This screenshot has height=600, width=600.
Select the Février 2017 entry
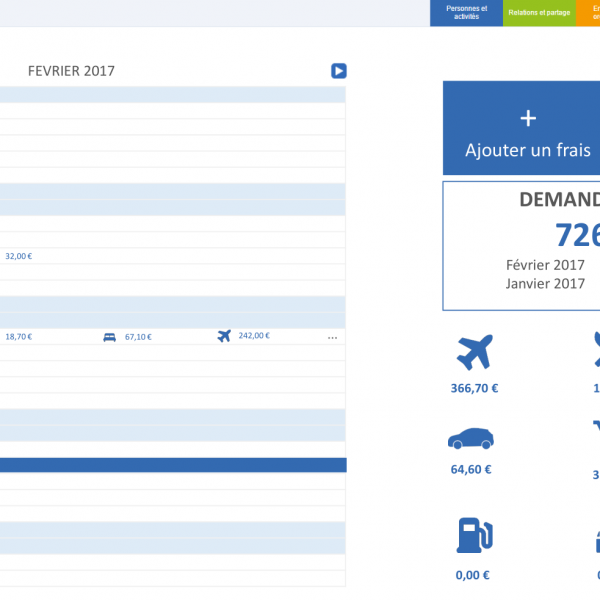coord(545,265)
